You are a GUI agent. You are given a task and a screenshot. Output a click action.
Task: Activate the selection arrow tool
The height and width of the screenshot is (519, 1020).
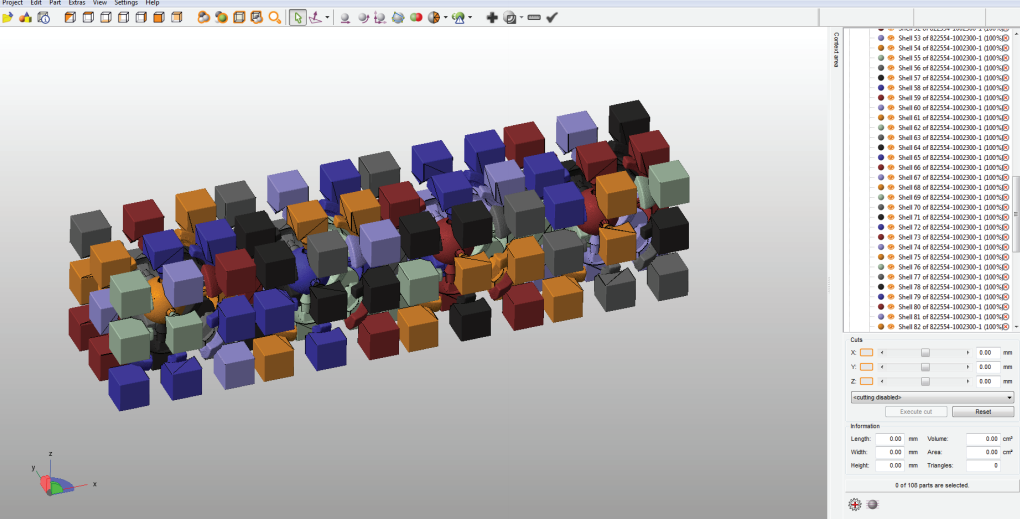[x=298, y=17]
